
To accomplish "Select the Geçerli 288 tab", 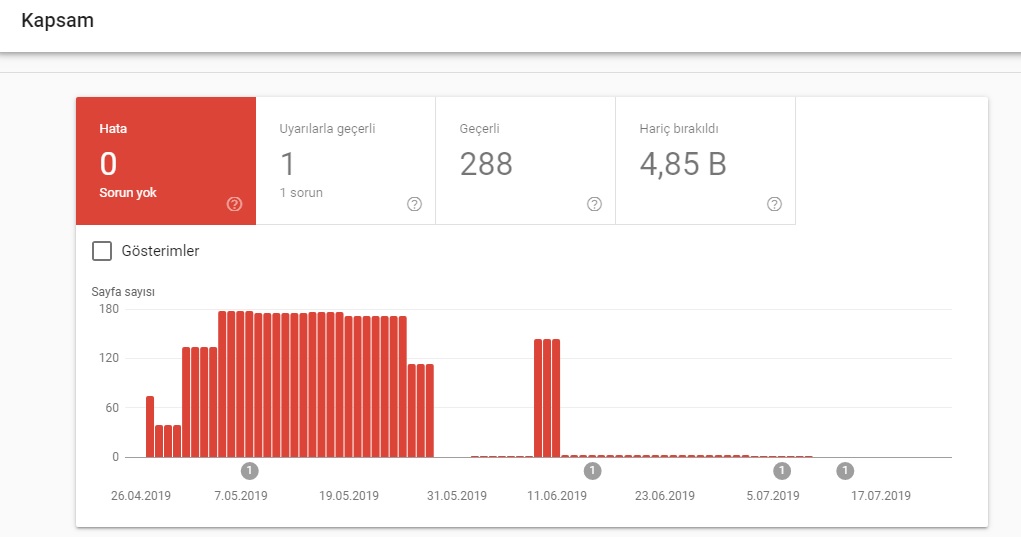I will [525, 161].
